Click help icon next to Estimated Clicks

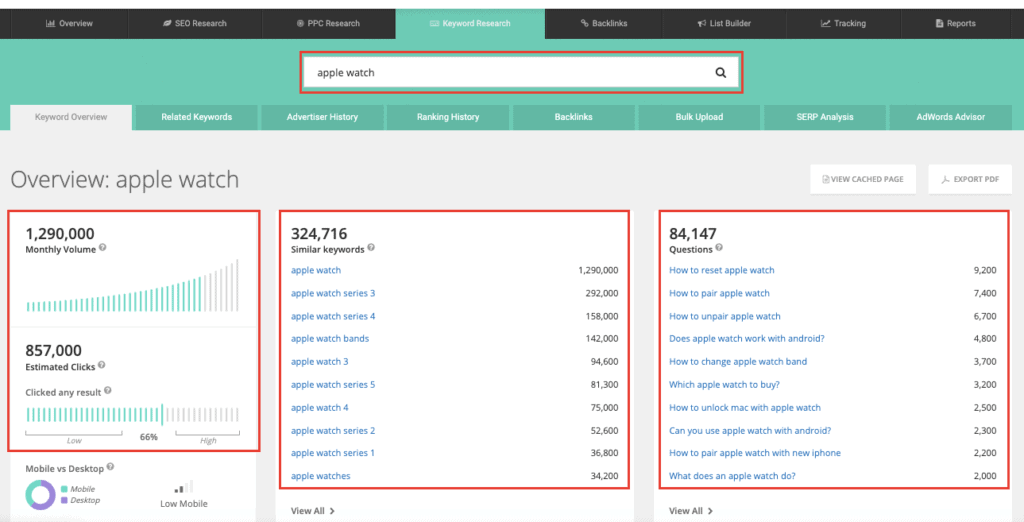click(x=102, y=366)
